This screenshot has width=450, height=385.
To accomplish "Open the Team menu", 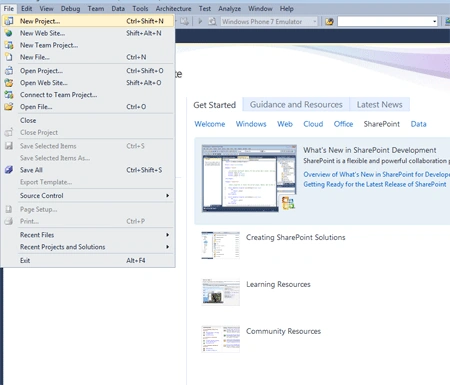I will (x=96, y=9).
